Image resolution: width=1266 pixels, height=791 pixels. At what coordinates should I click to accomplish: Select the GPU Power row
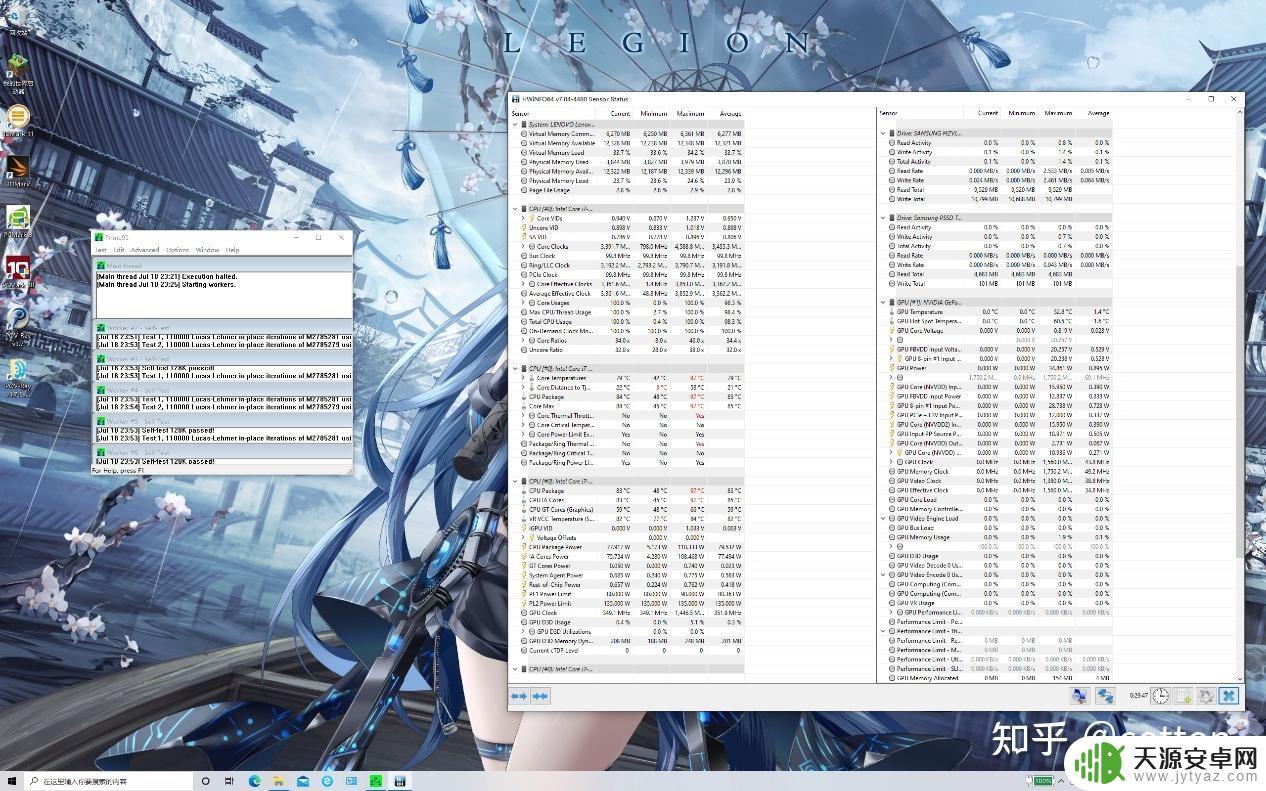tap(995, 368)
